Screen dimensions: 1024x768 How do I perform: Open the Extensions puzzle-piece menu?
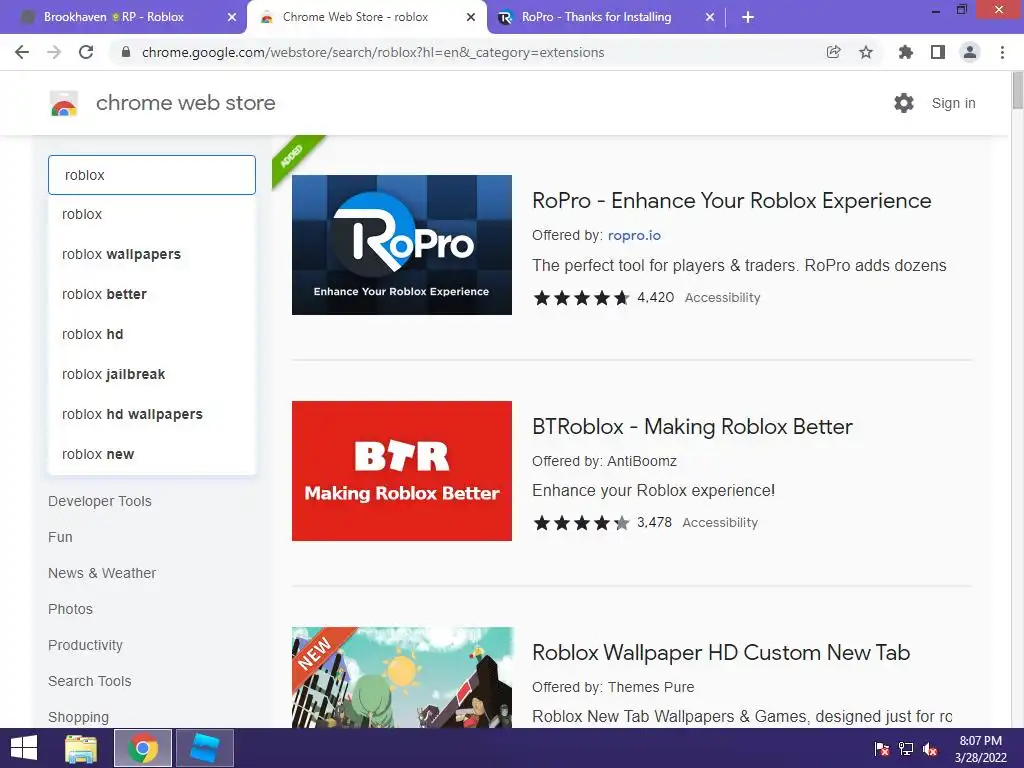905,52
